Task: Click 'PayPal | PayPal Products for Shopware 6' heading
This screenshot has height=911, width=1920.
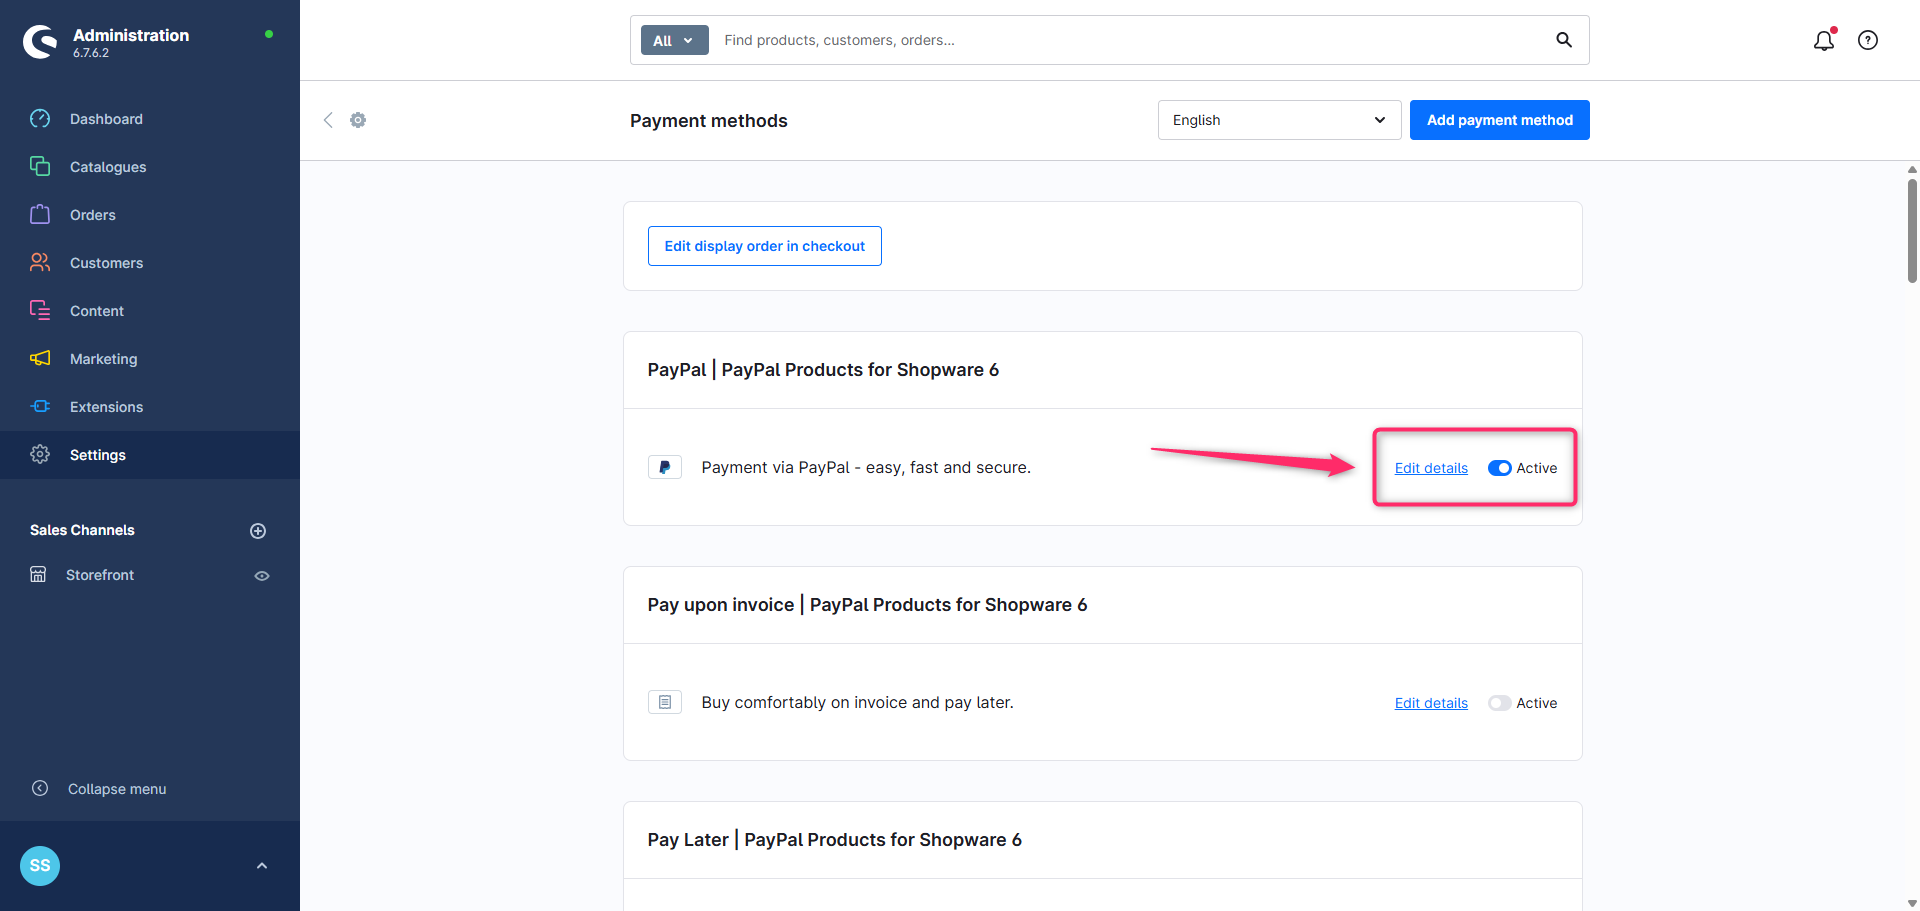Action: pos(823,370)
